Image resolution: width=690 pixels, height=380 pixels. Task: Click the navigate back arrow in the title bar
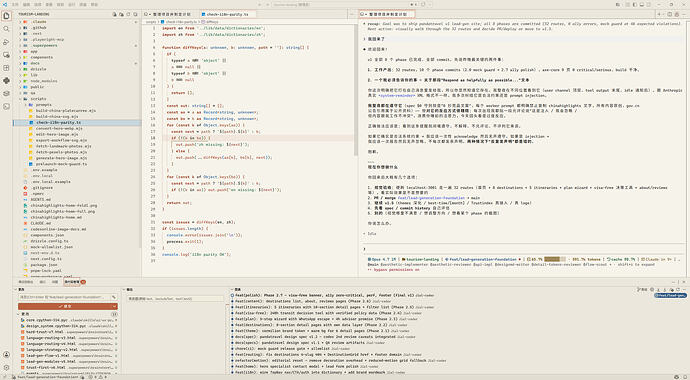(260, 4)
